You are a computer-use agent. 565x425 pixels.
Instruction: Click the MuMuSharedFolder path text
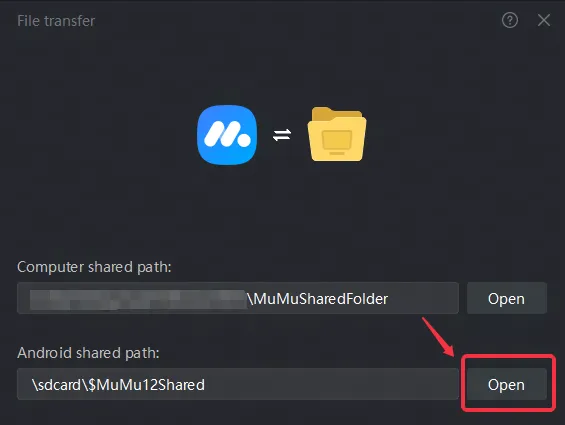pos(318,299)
